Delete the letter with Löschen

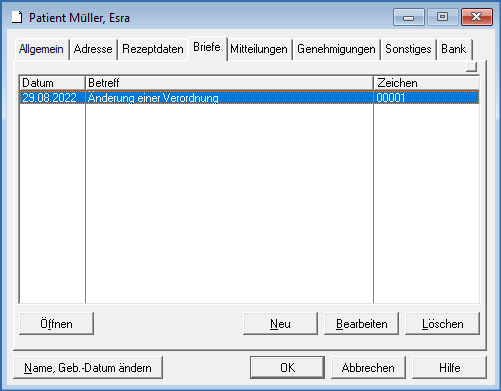(443, 324)
